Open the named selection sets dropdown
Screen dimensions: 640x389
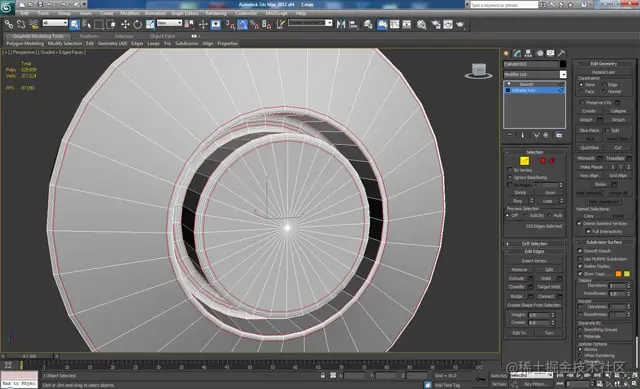pyautogui.click(x=310, y=23)
